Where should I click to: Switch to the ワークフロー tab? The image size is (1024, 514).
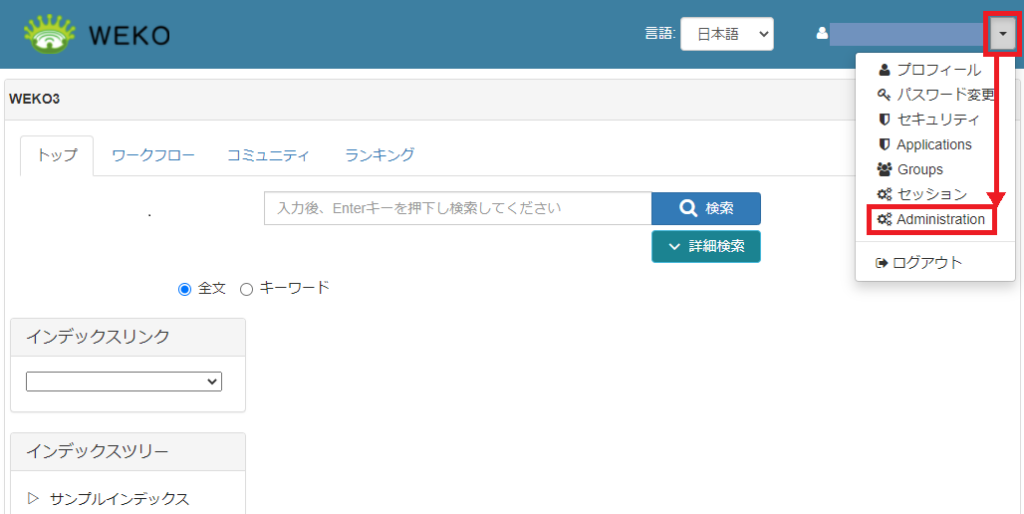pos(153,155)
